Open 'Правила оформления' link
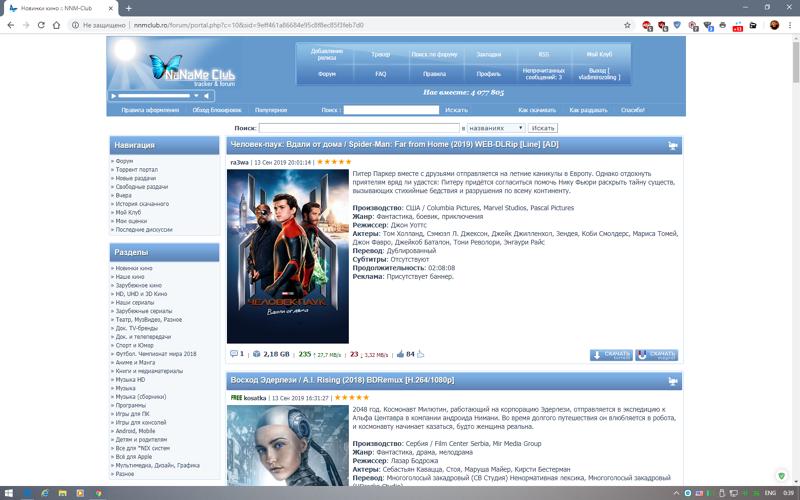 (x=150, y=110)
